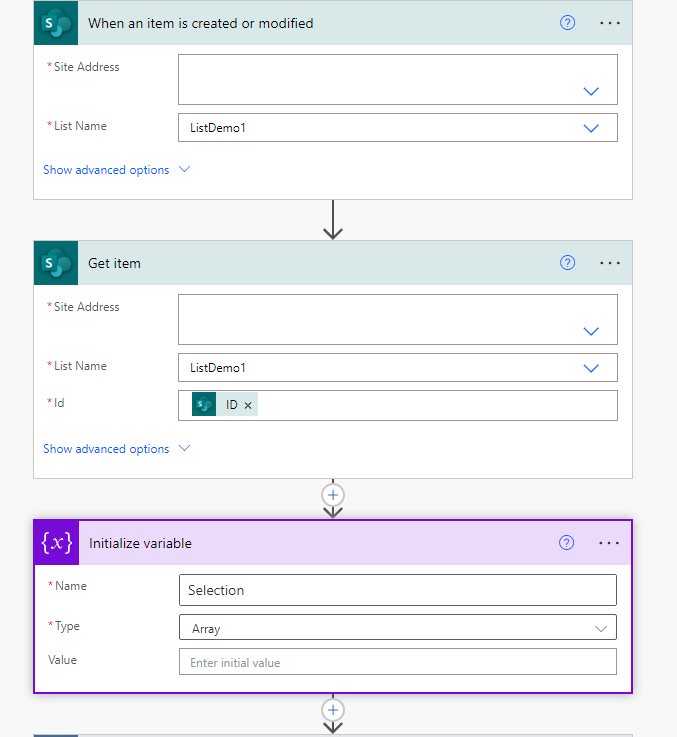This screenshot has height=737, width=677.
Task: Click the trigger card title text
Action: 201,23
